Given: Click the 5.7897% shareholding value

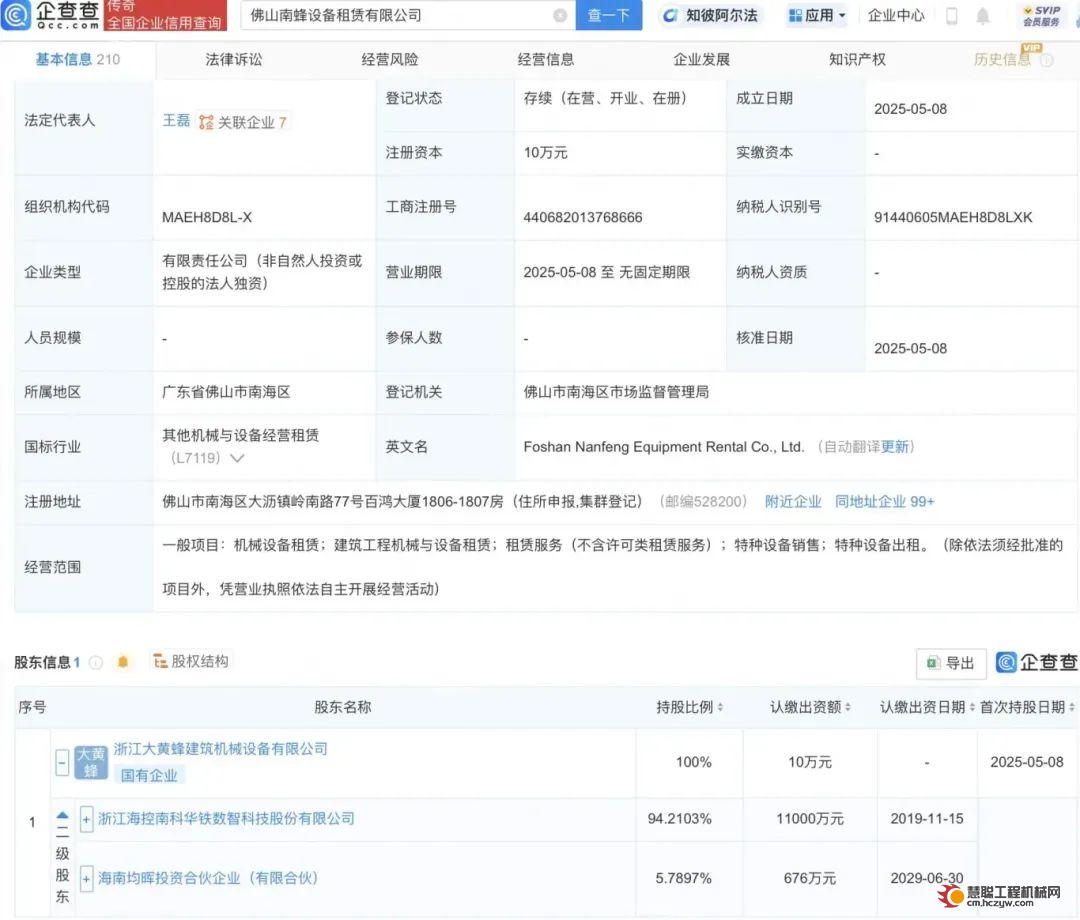Looking at the screenshot, I should [x=683, y=879].
